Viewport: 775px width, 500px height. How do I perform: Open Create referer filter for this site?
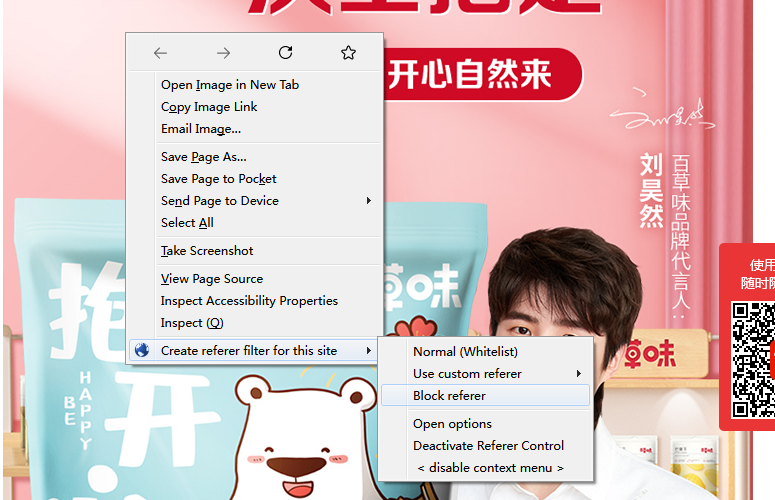[255, 350]
